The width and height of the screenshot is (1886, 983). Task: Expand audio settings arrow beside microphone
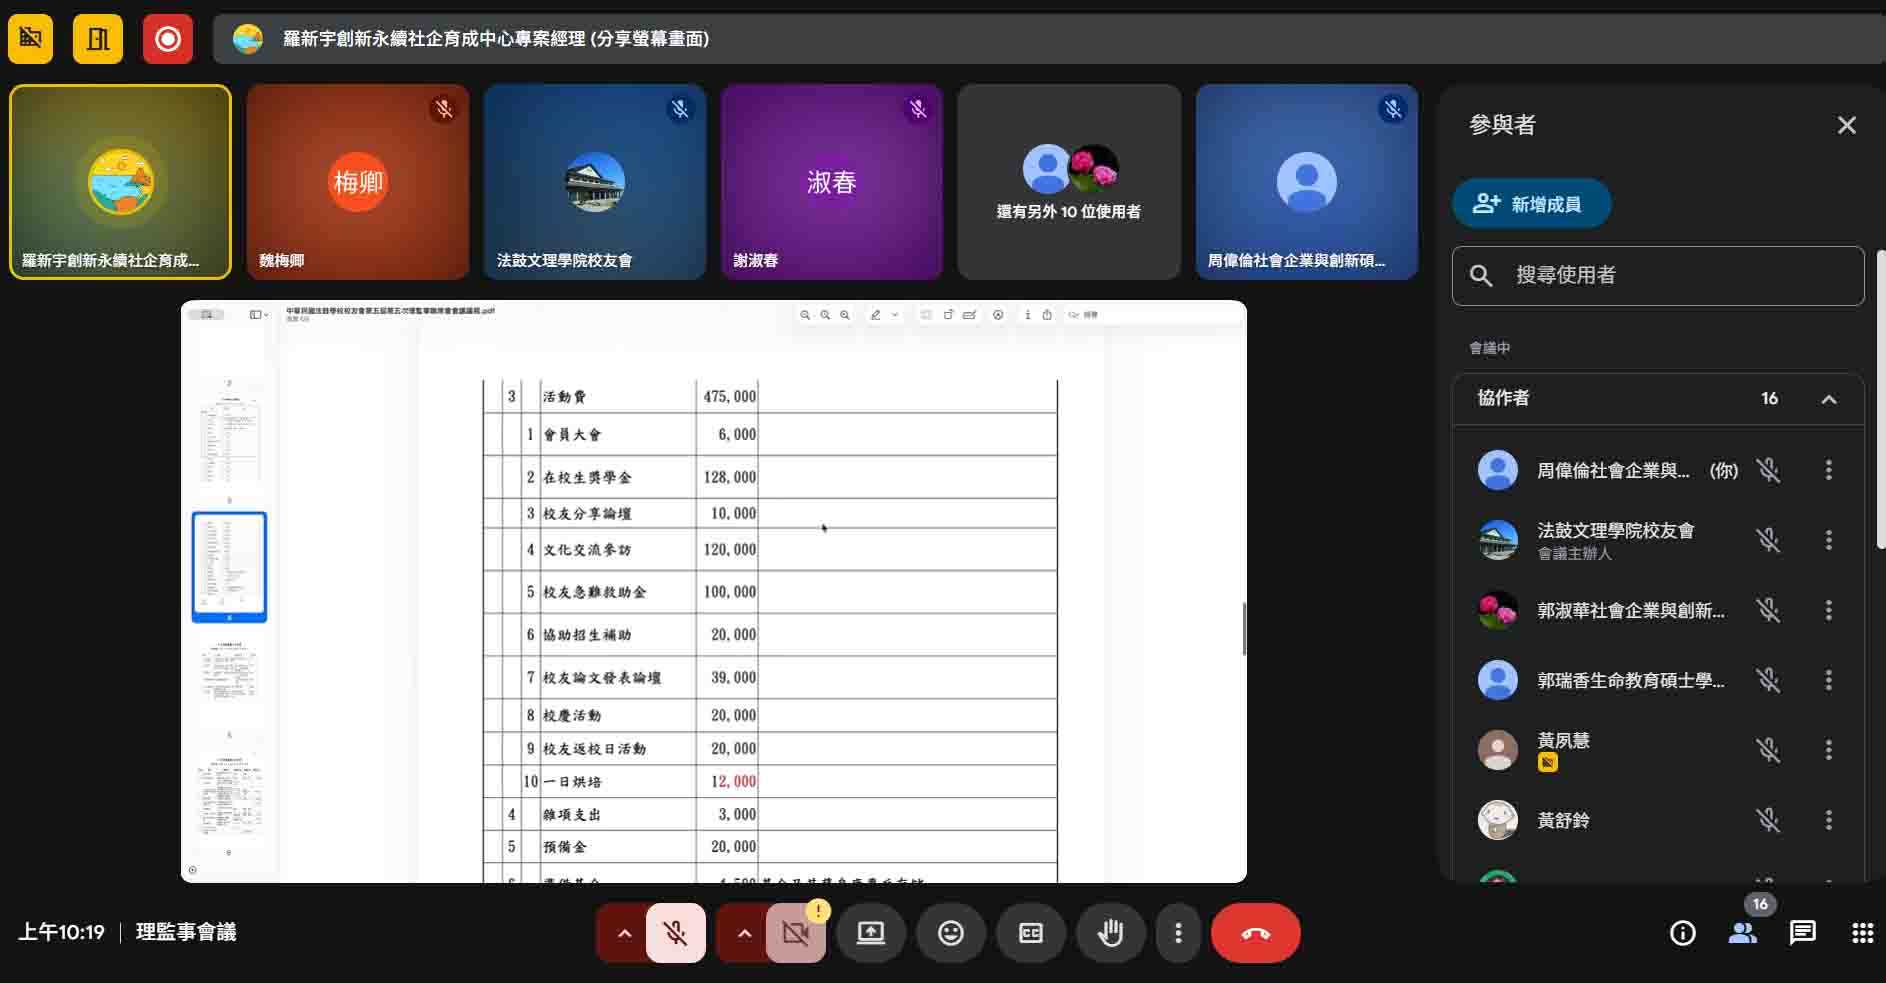(x=624, y=933)
